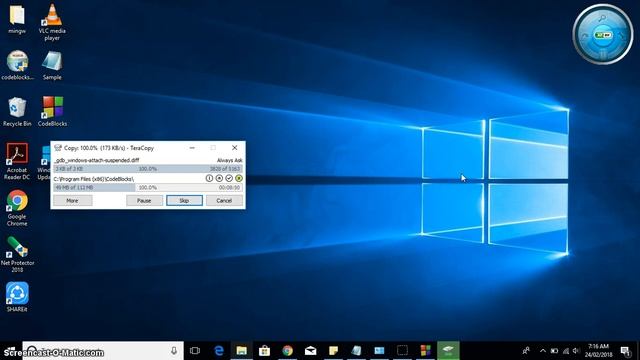The width and height of the screenshot is (640, 360).
Task: Open the Action Center notifications icon
Action: click(625, 351)
